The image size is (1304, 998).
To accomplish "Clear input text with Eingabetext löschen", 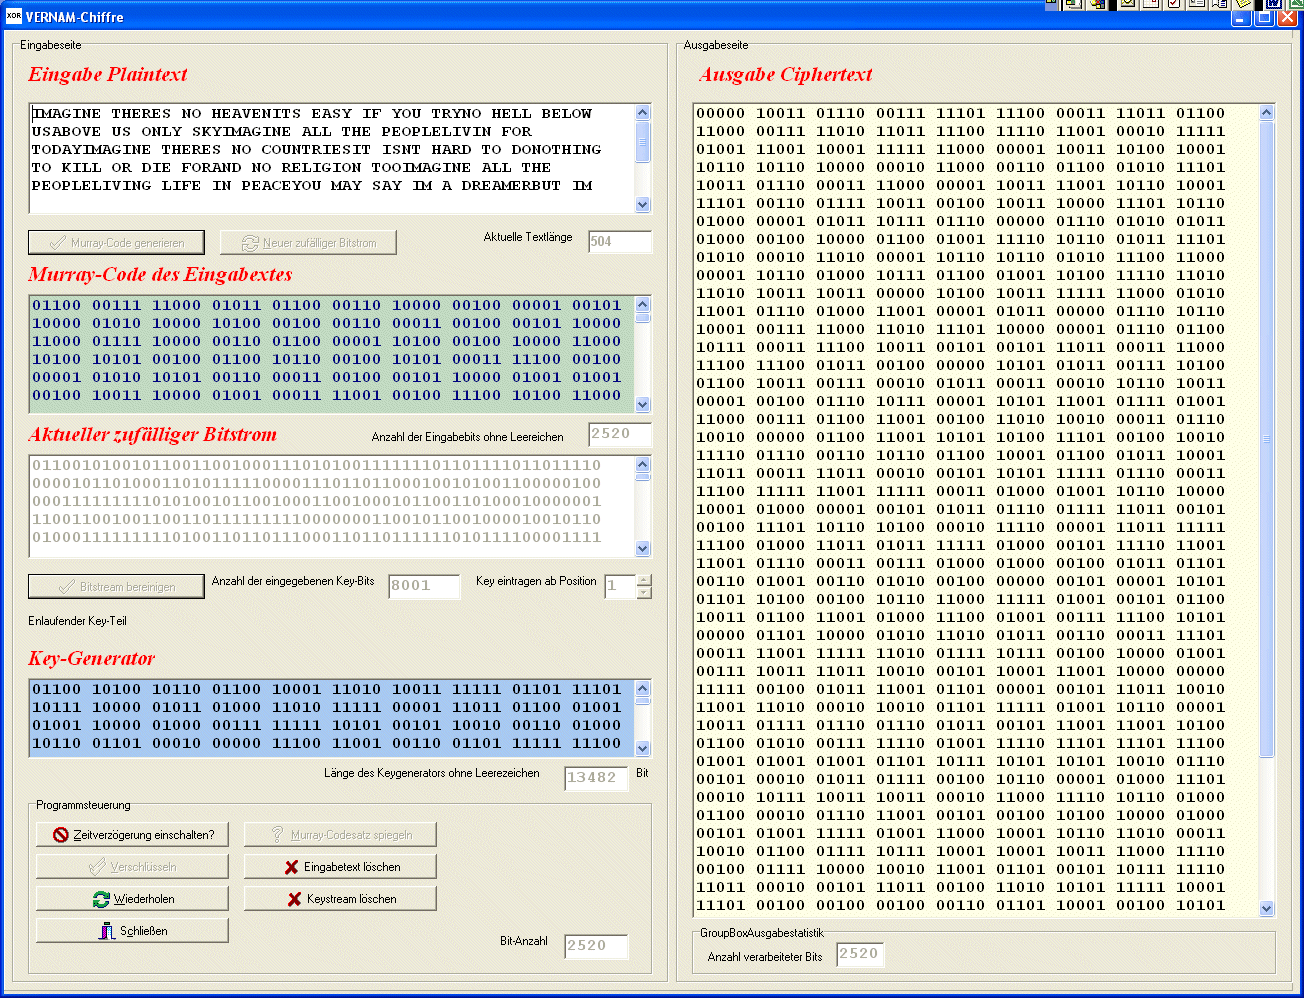I will point(340,867).
